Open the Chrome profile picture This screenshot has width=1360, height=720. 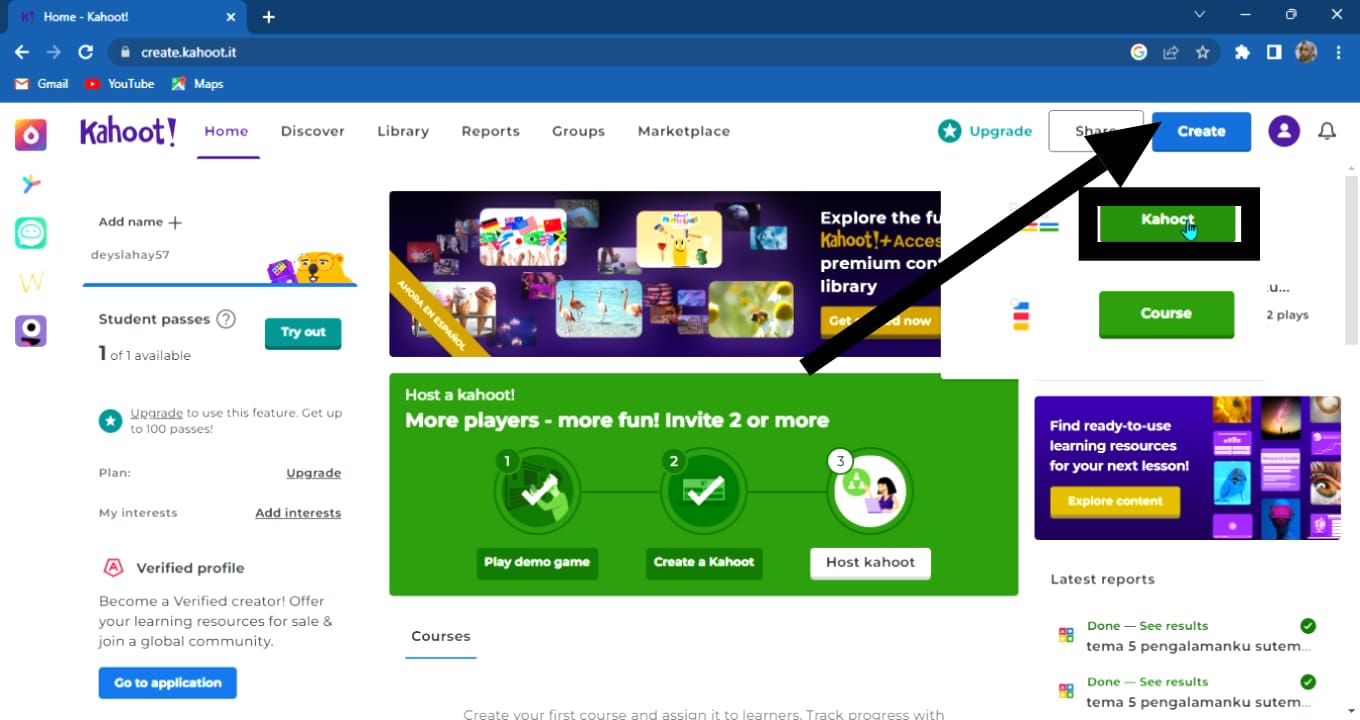coord(1306,52)
